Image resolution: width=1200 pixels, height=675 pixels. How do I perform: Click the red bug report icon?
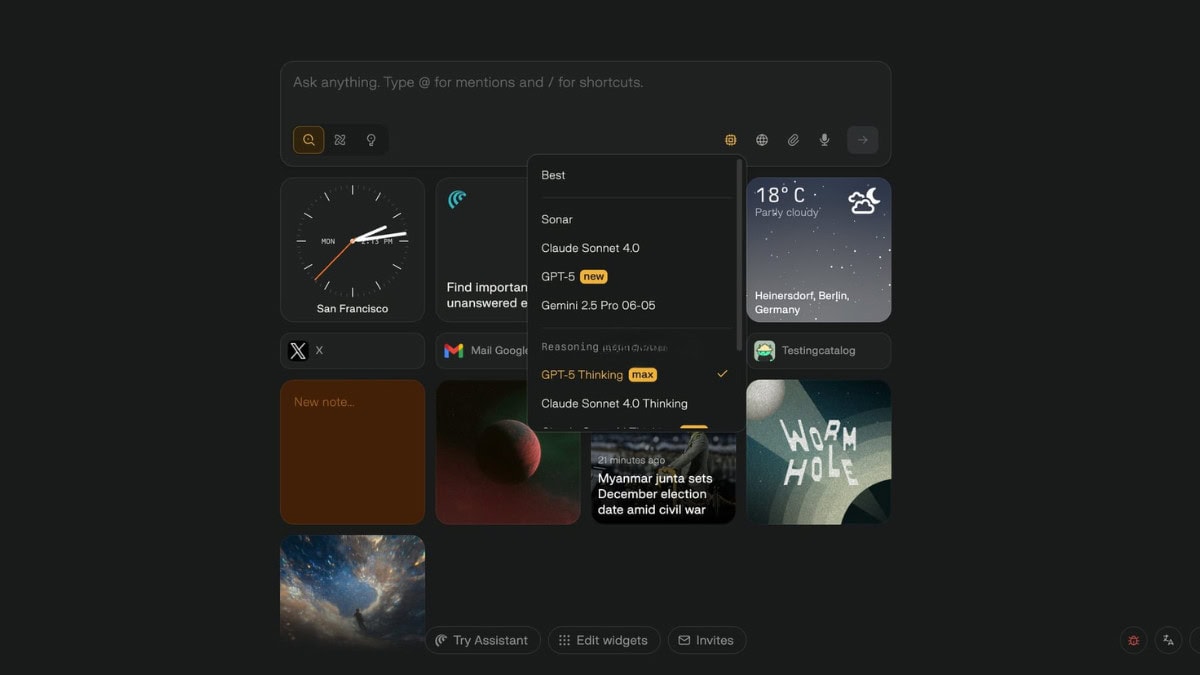pyautogui.click(x=1133, y=640)
